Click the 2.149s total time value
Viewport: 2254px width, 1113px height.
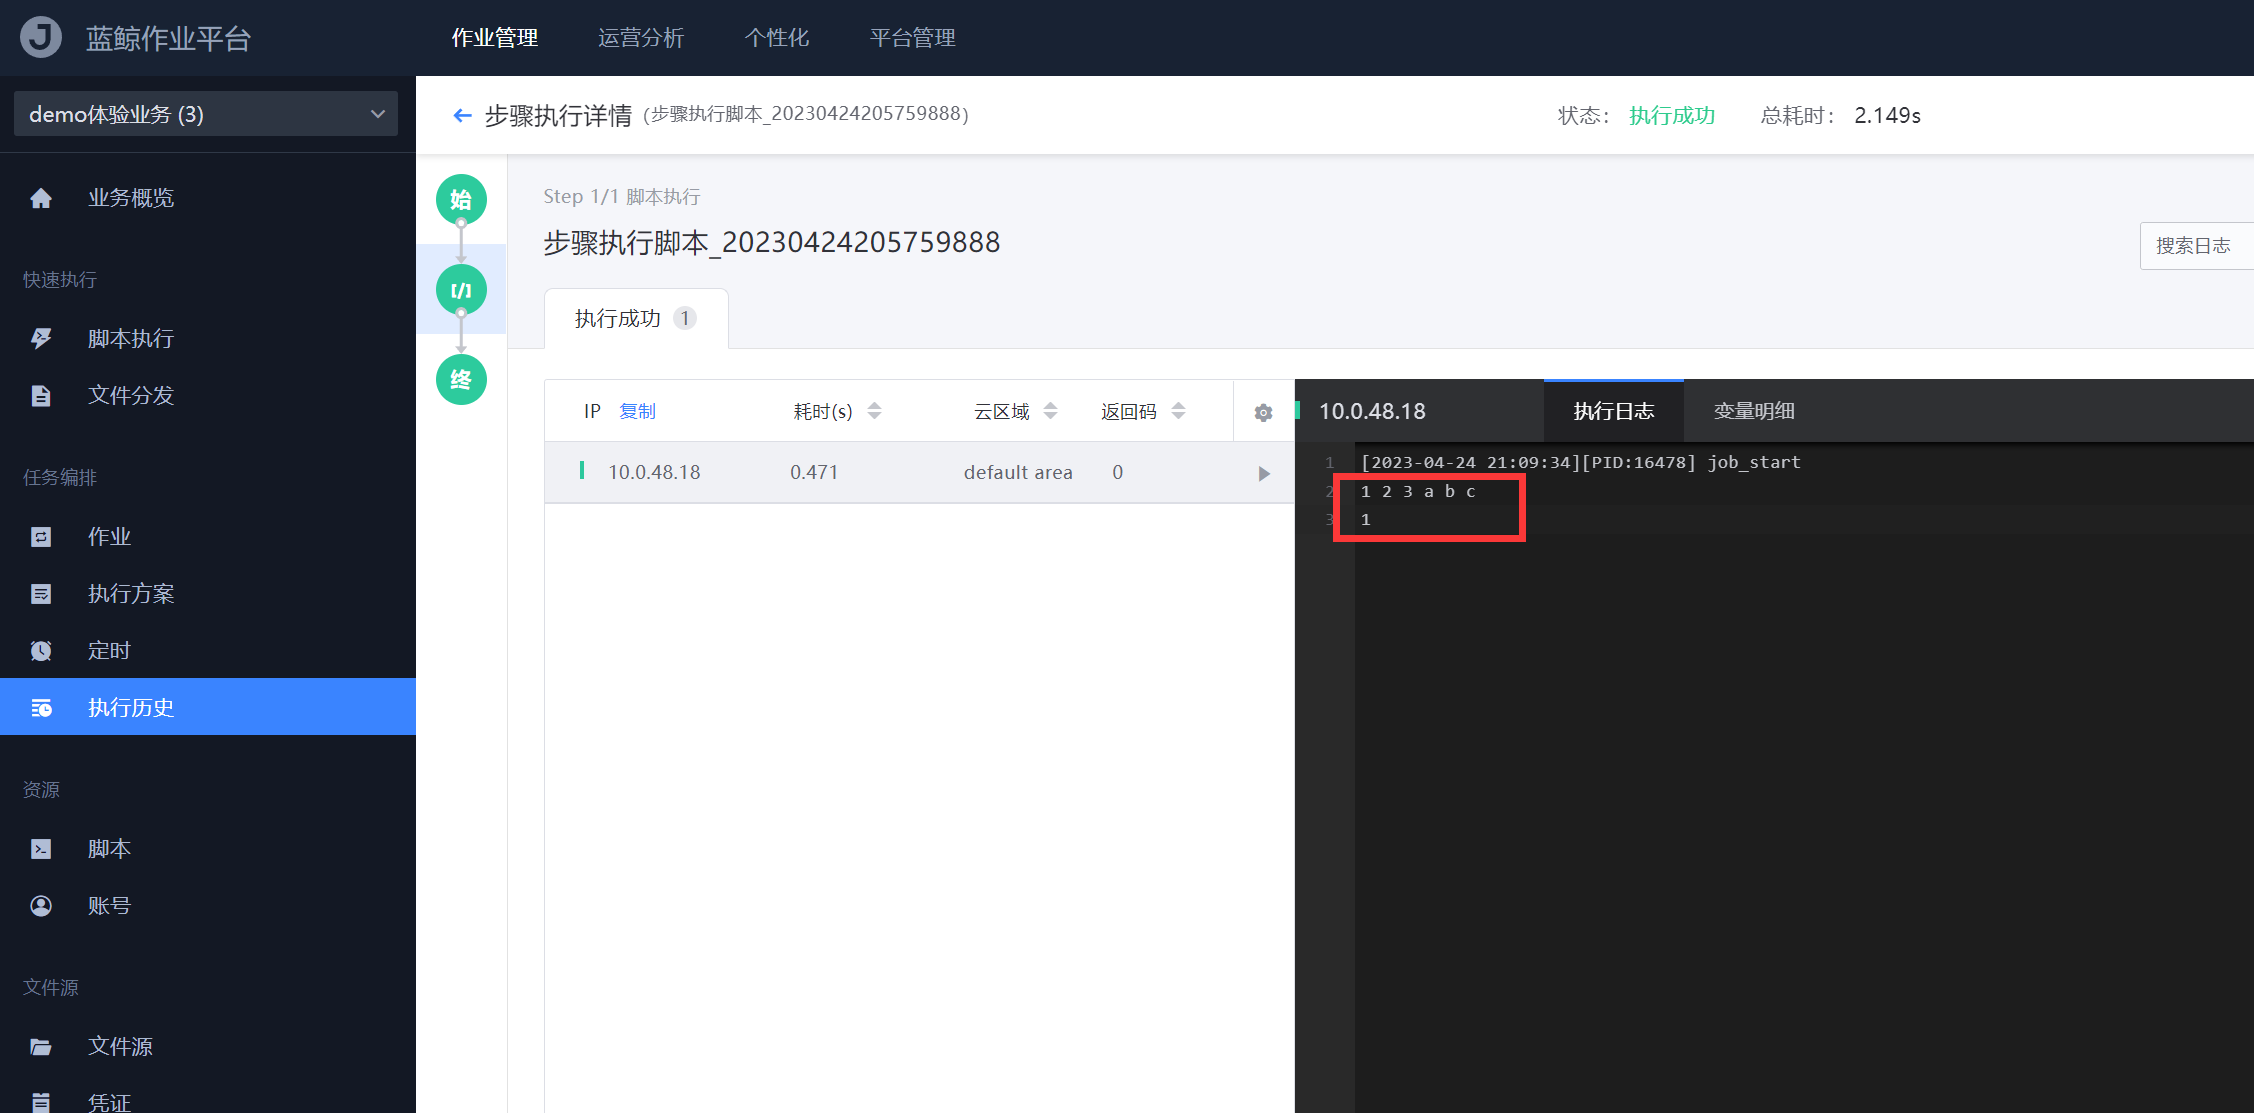pos(1887,115)
